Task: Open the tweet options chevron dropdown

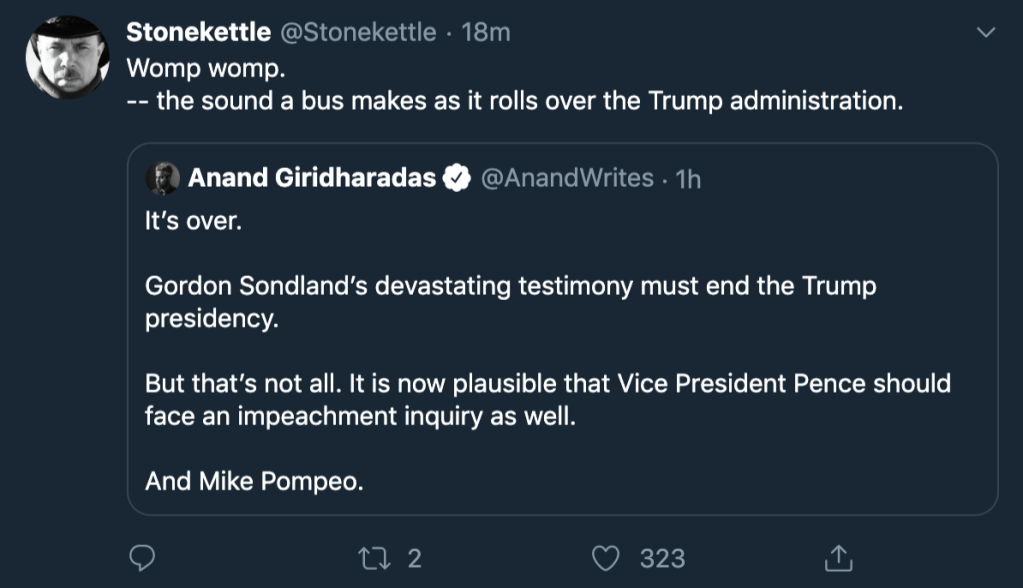Action: click(985, 33)
